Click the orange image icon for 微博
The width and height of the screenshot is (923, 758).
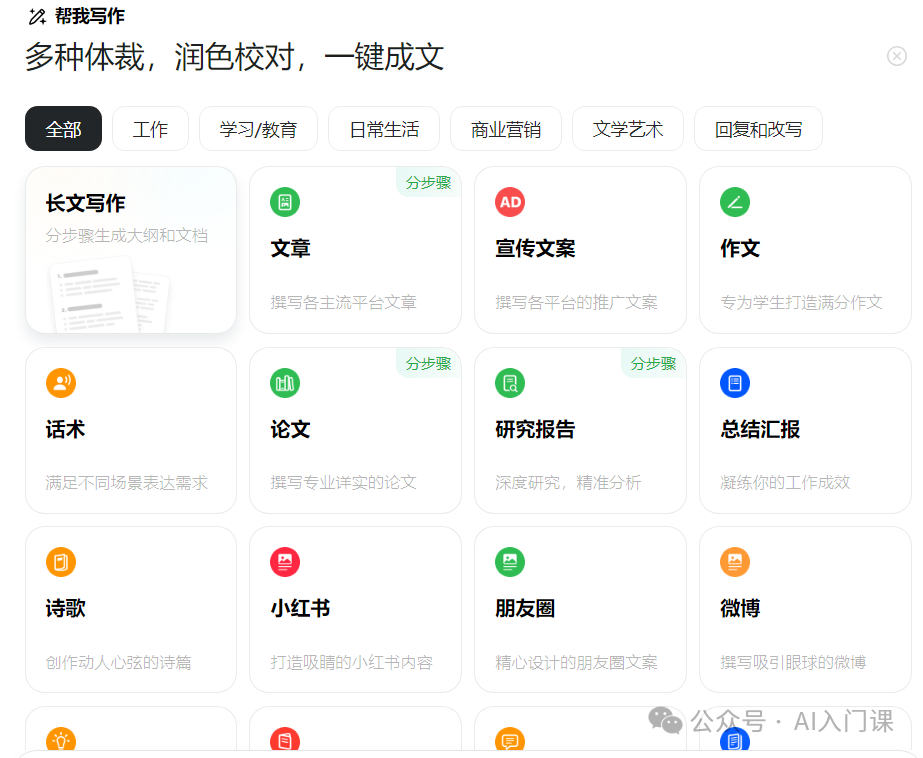(x=735, y=562)
